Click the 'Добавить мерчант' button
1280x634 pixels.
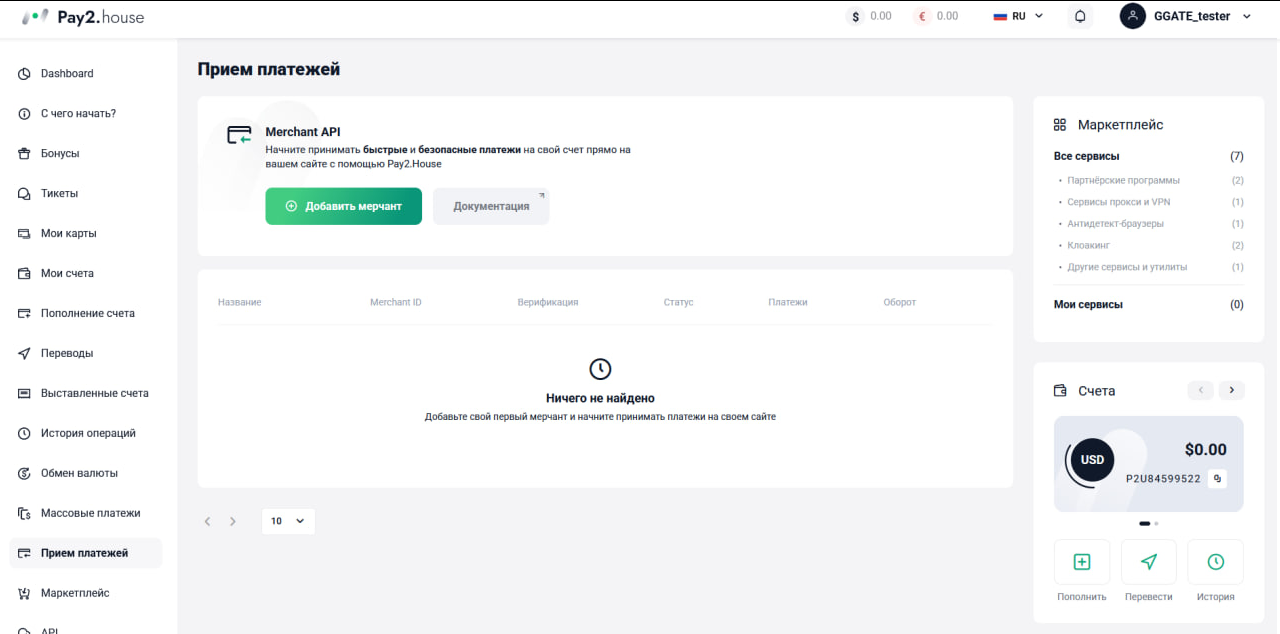[343, 206]
